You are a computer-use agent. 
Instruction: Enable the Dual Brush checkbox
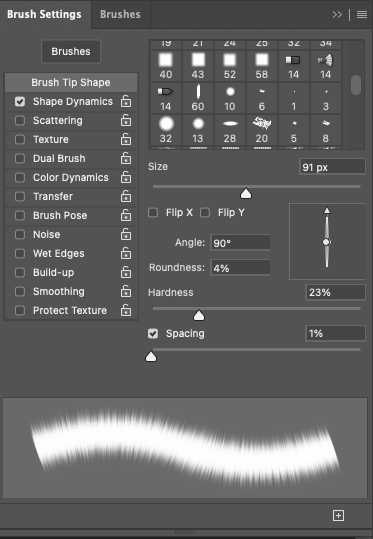tap(20, 158)
